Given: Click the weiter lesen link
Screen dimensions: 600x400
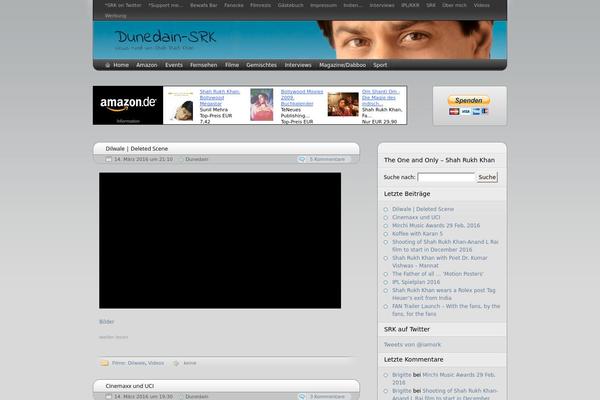Looking at the screenshot, I should click(114, 337).
